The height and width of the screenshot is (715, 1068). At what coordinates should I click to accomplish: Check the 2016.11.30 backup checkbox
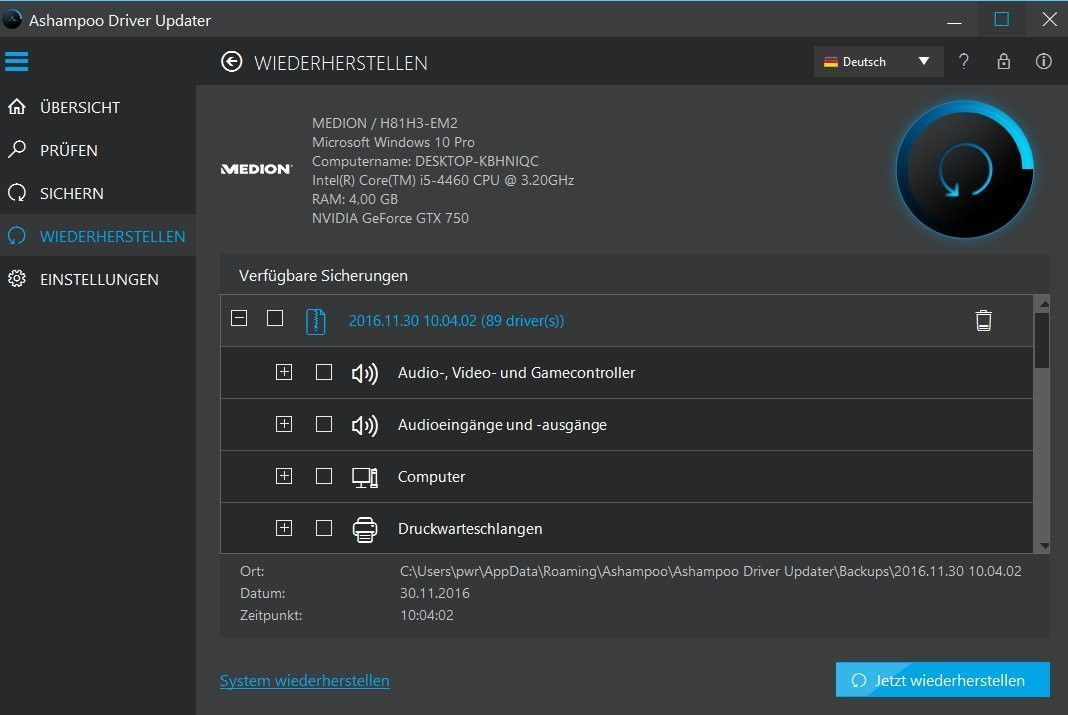[275, 319]
